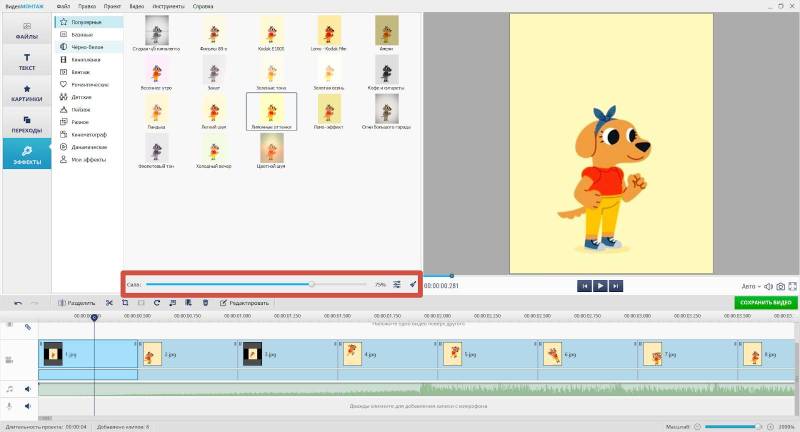Click the paperclip icon on overlay track
The width and height of the screenshot is (800, 432).
28,327
